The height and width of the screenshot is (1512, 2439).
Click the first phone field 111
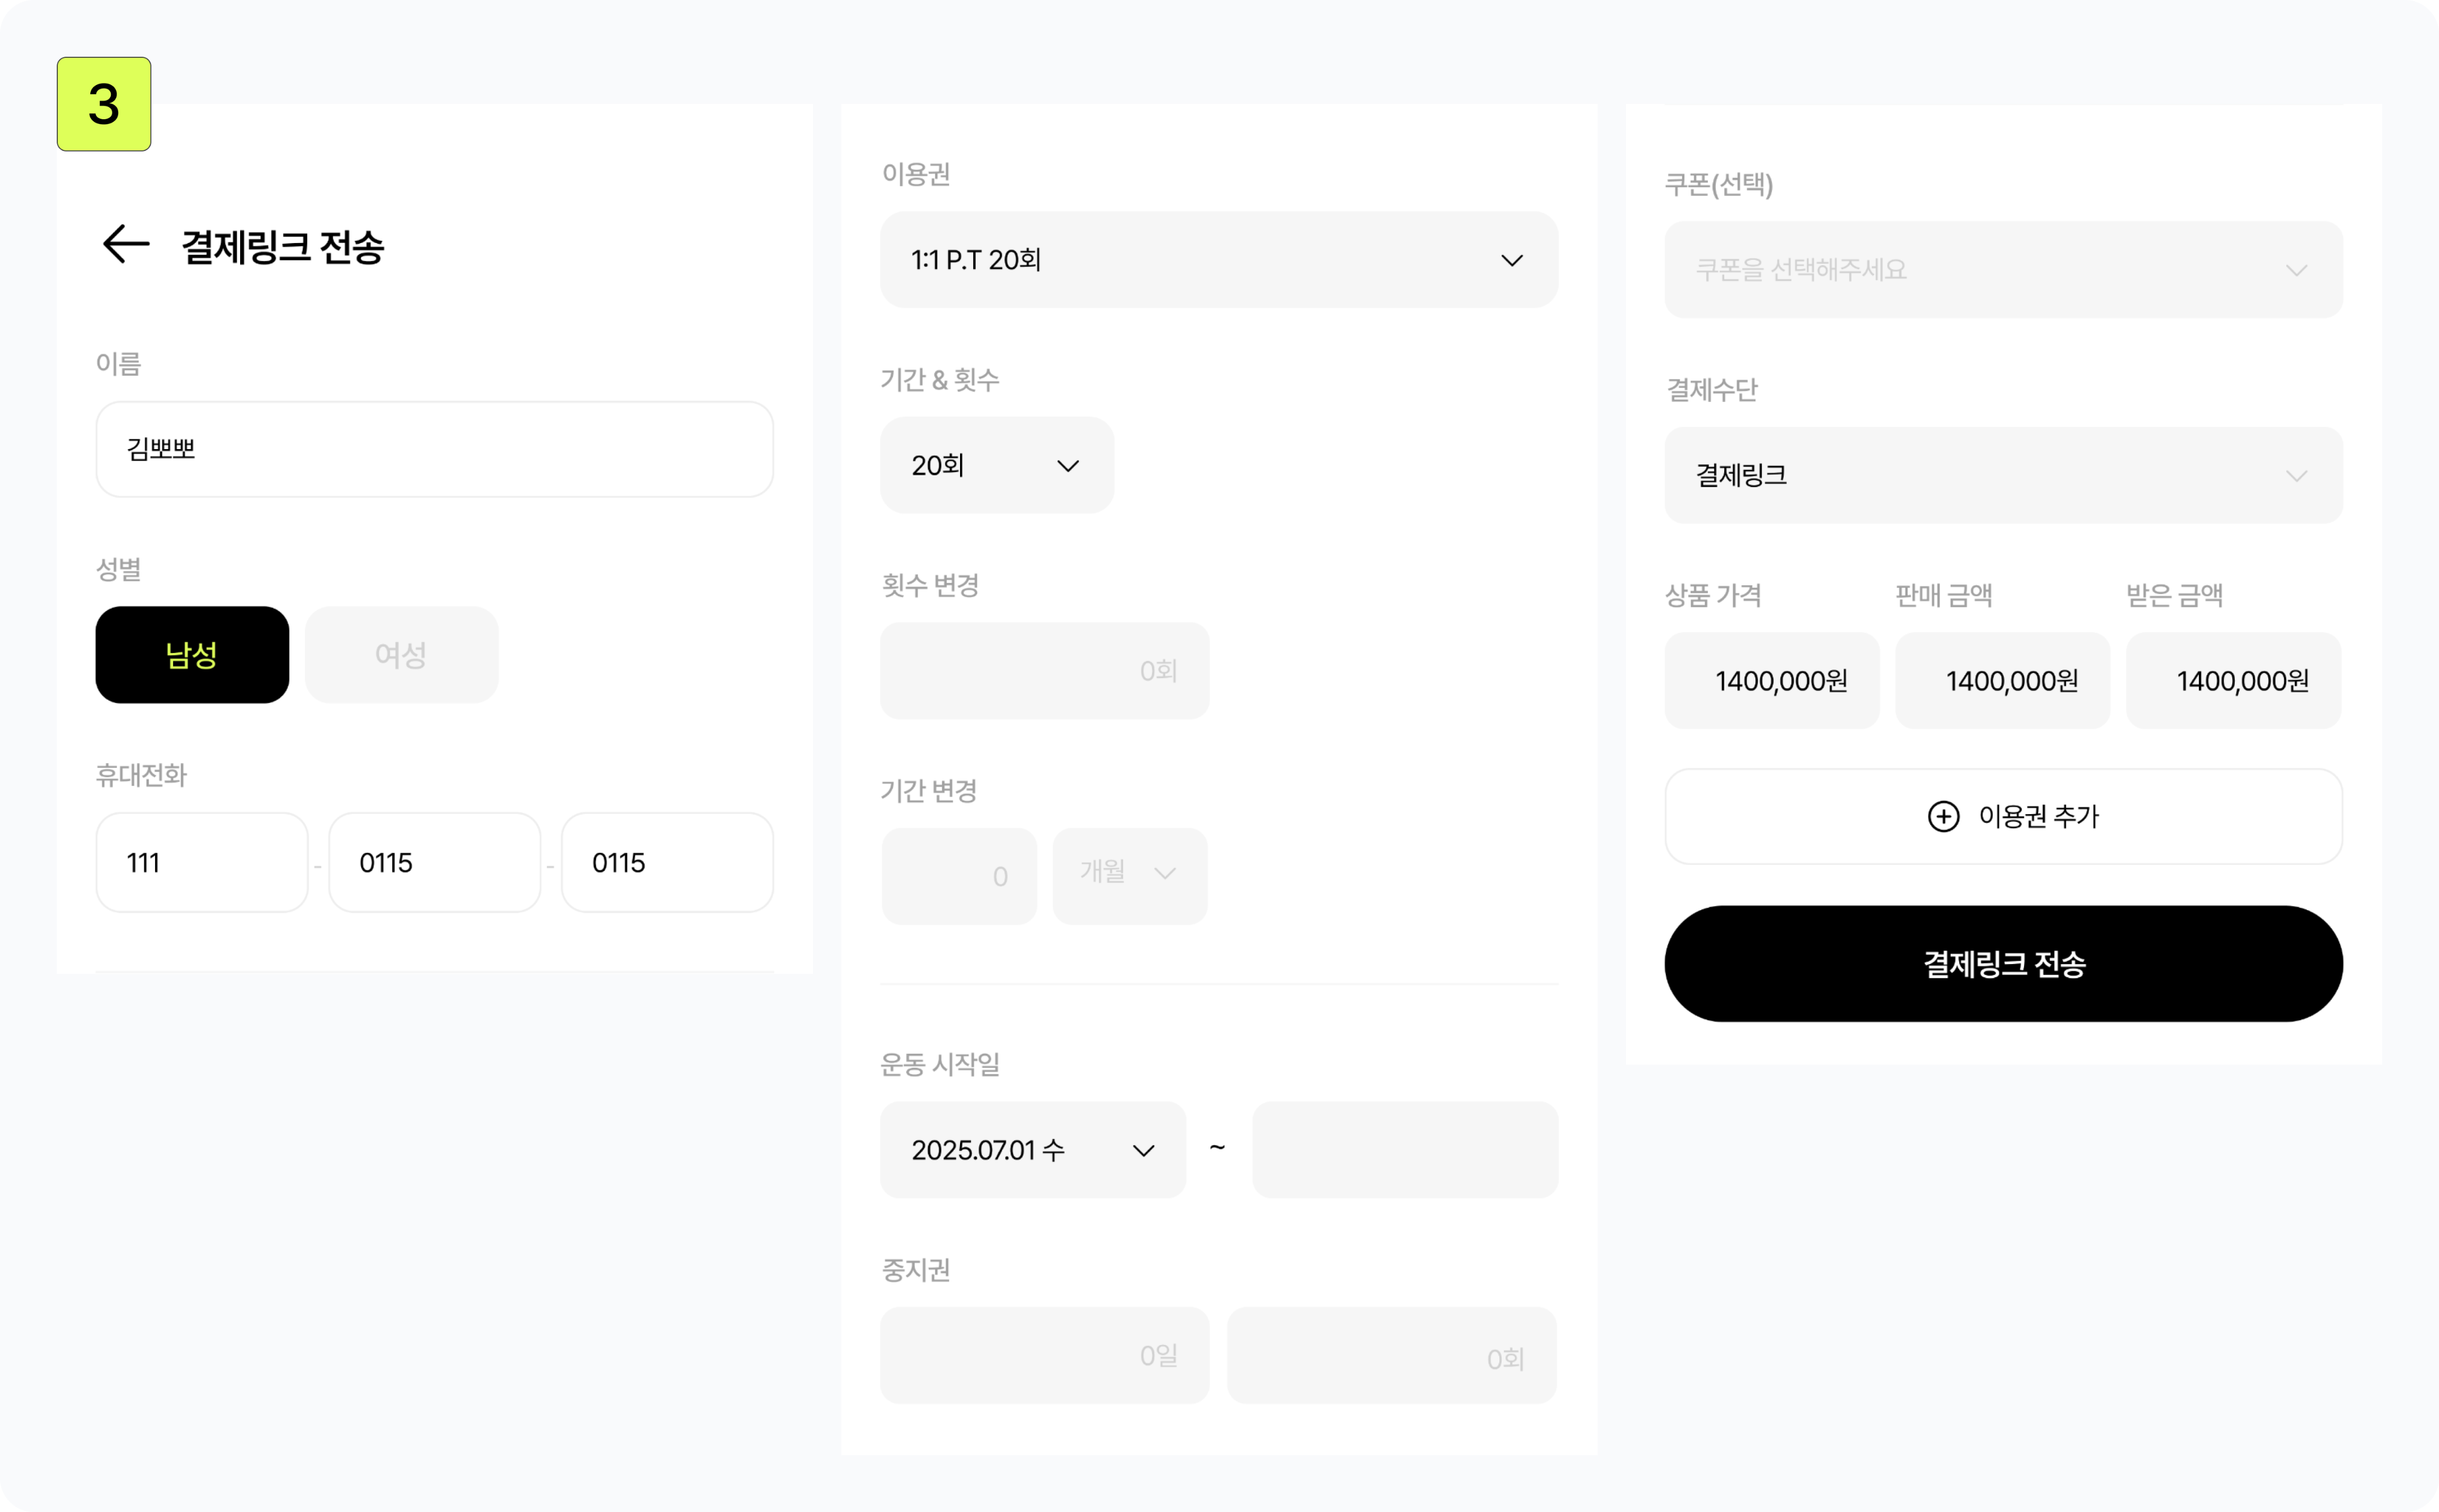click(x=202, y=862)
